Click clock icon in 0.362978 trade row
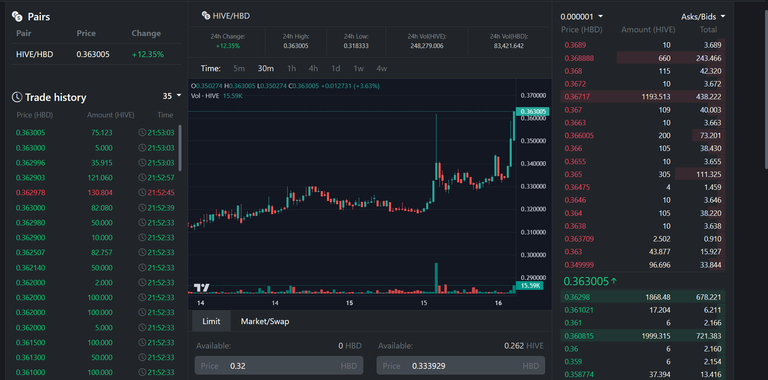 click(x=142, y=192)
